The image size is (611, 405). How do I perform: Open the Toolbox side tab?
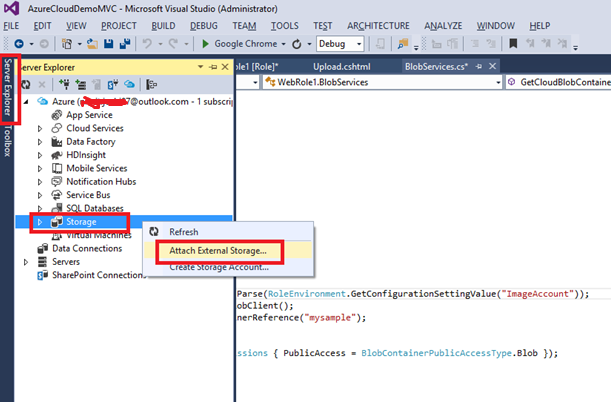point(7,141)
